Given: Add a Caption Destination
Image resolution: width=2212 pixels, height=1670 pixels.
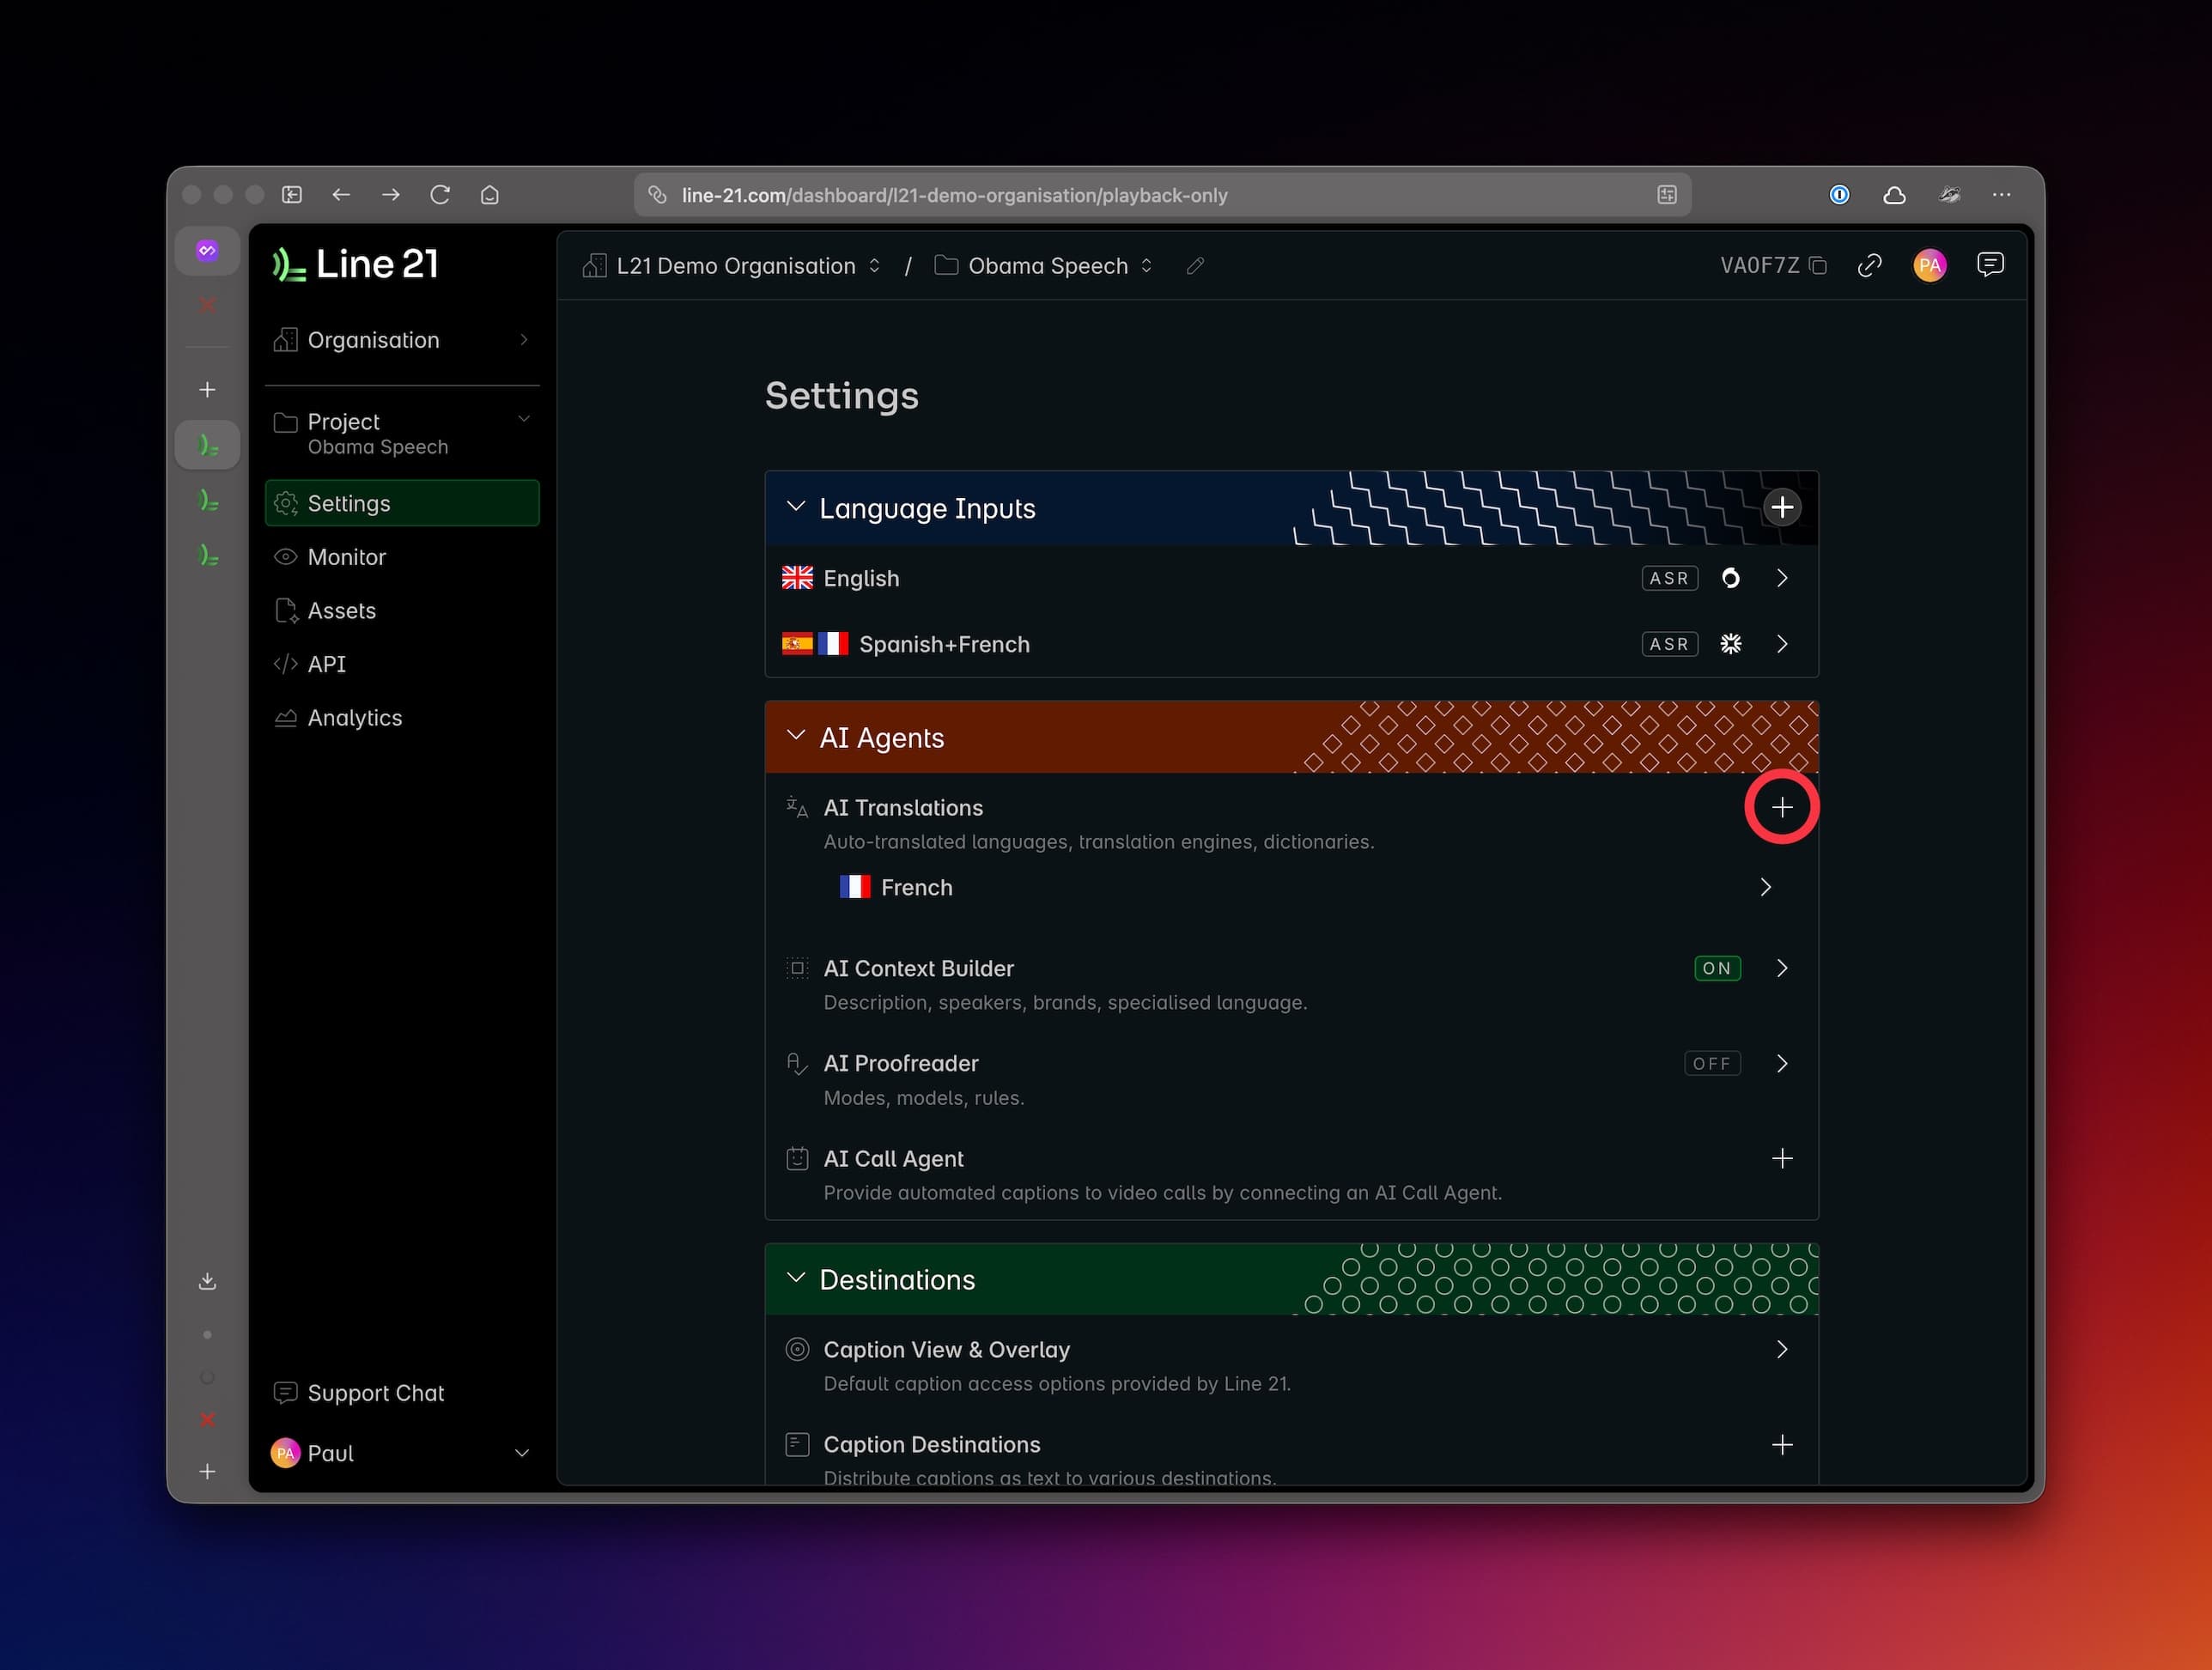Looking at the screenshot, I should [1781, 1444].
